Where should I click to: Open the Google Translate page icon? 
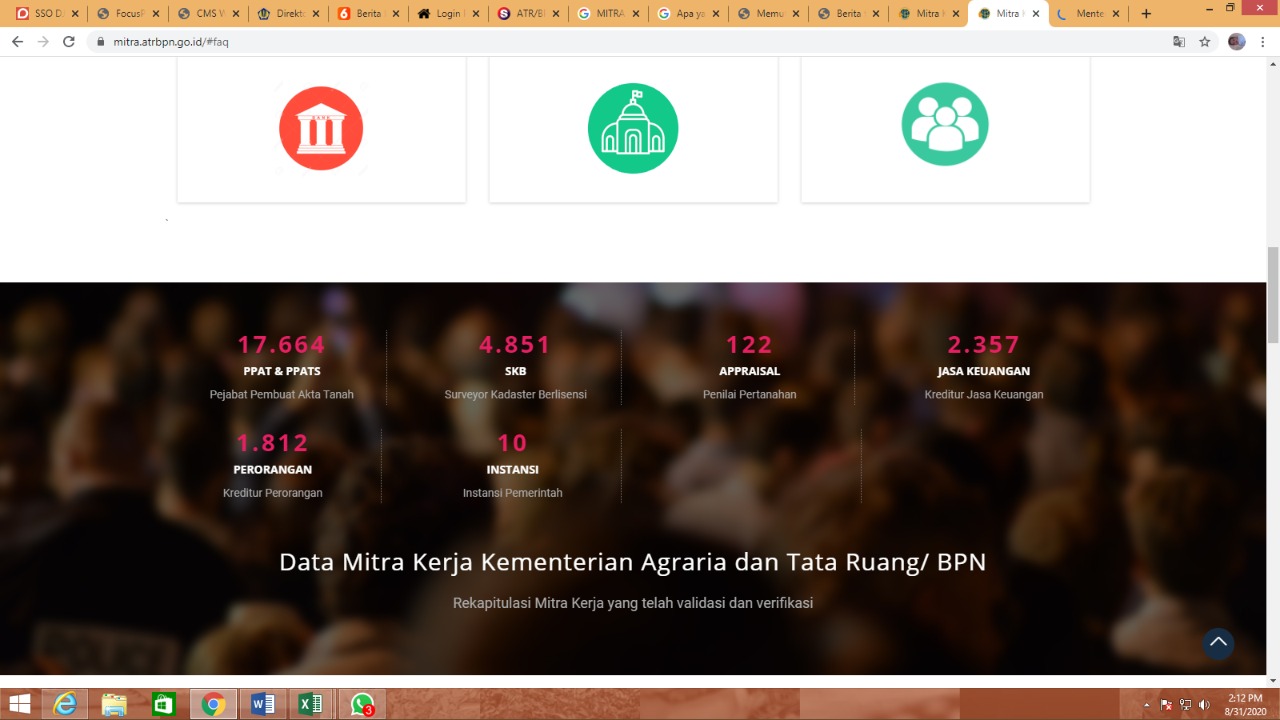tap(1179, 42)
